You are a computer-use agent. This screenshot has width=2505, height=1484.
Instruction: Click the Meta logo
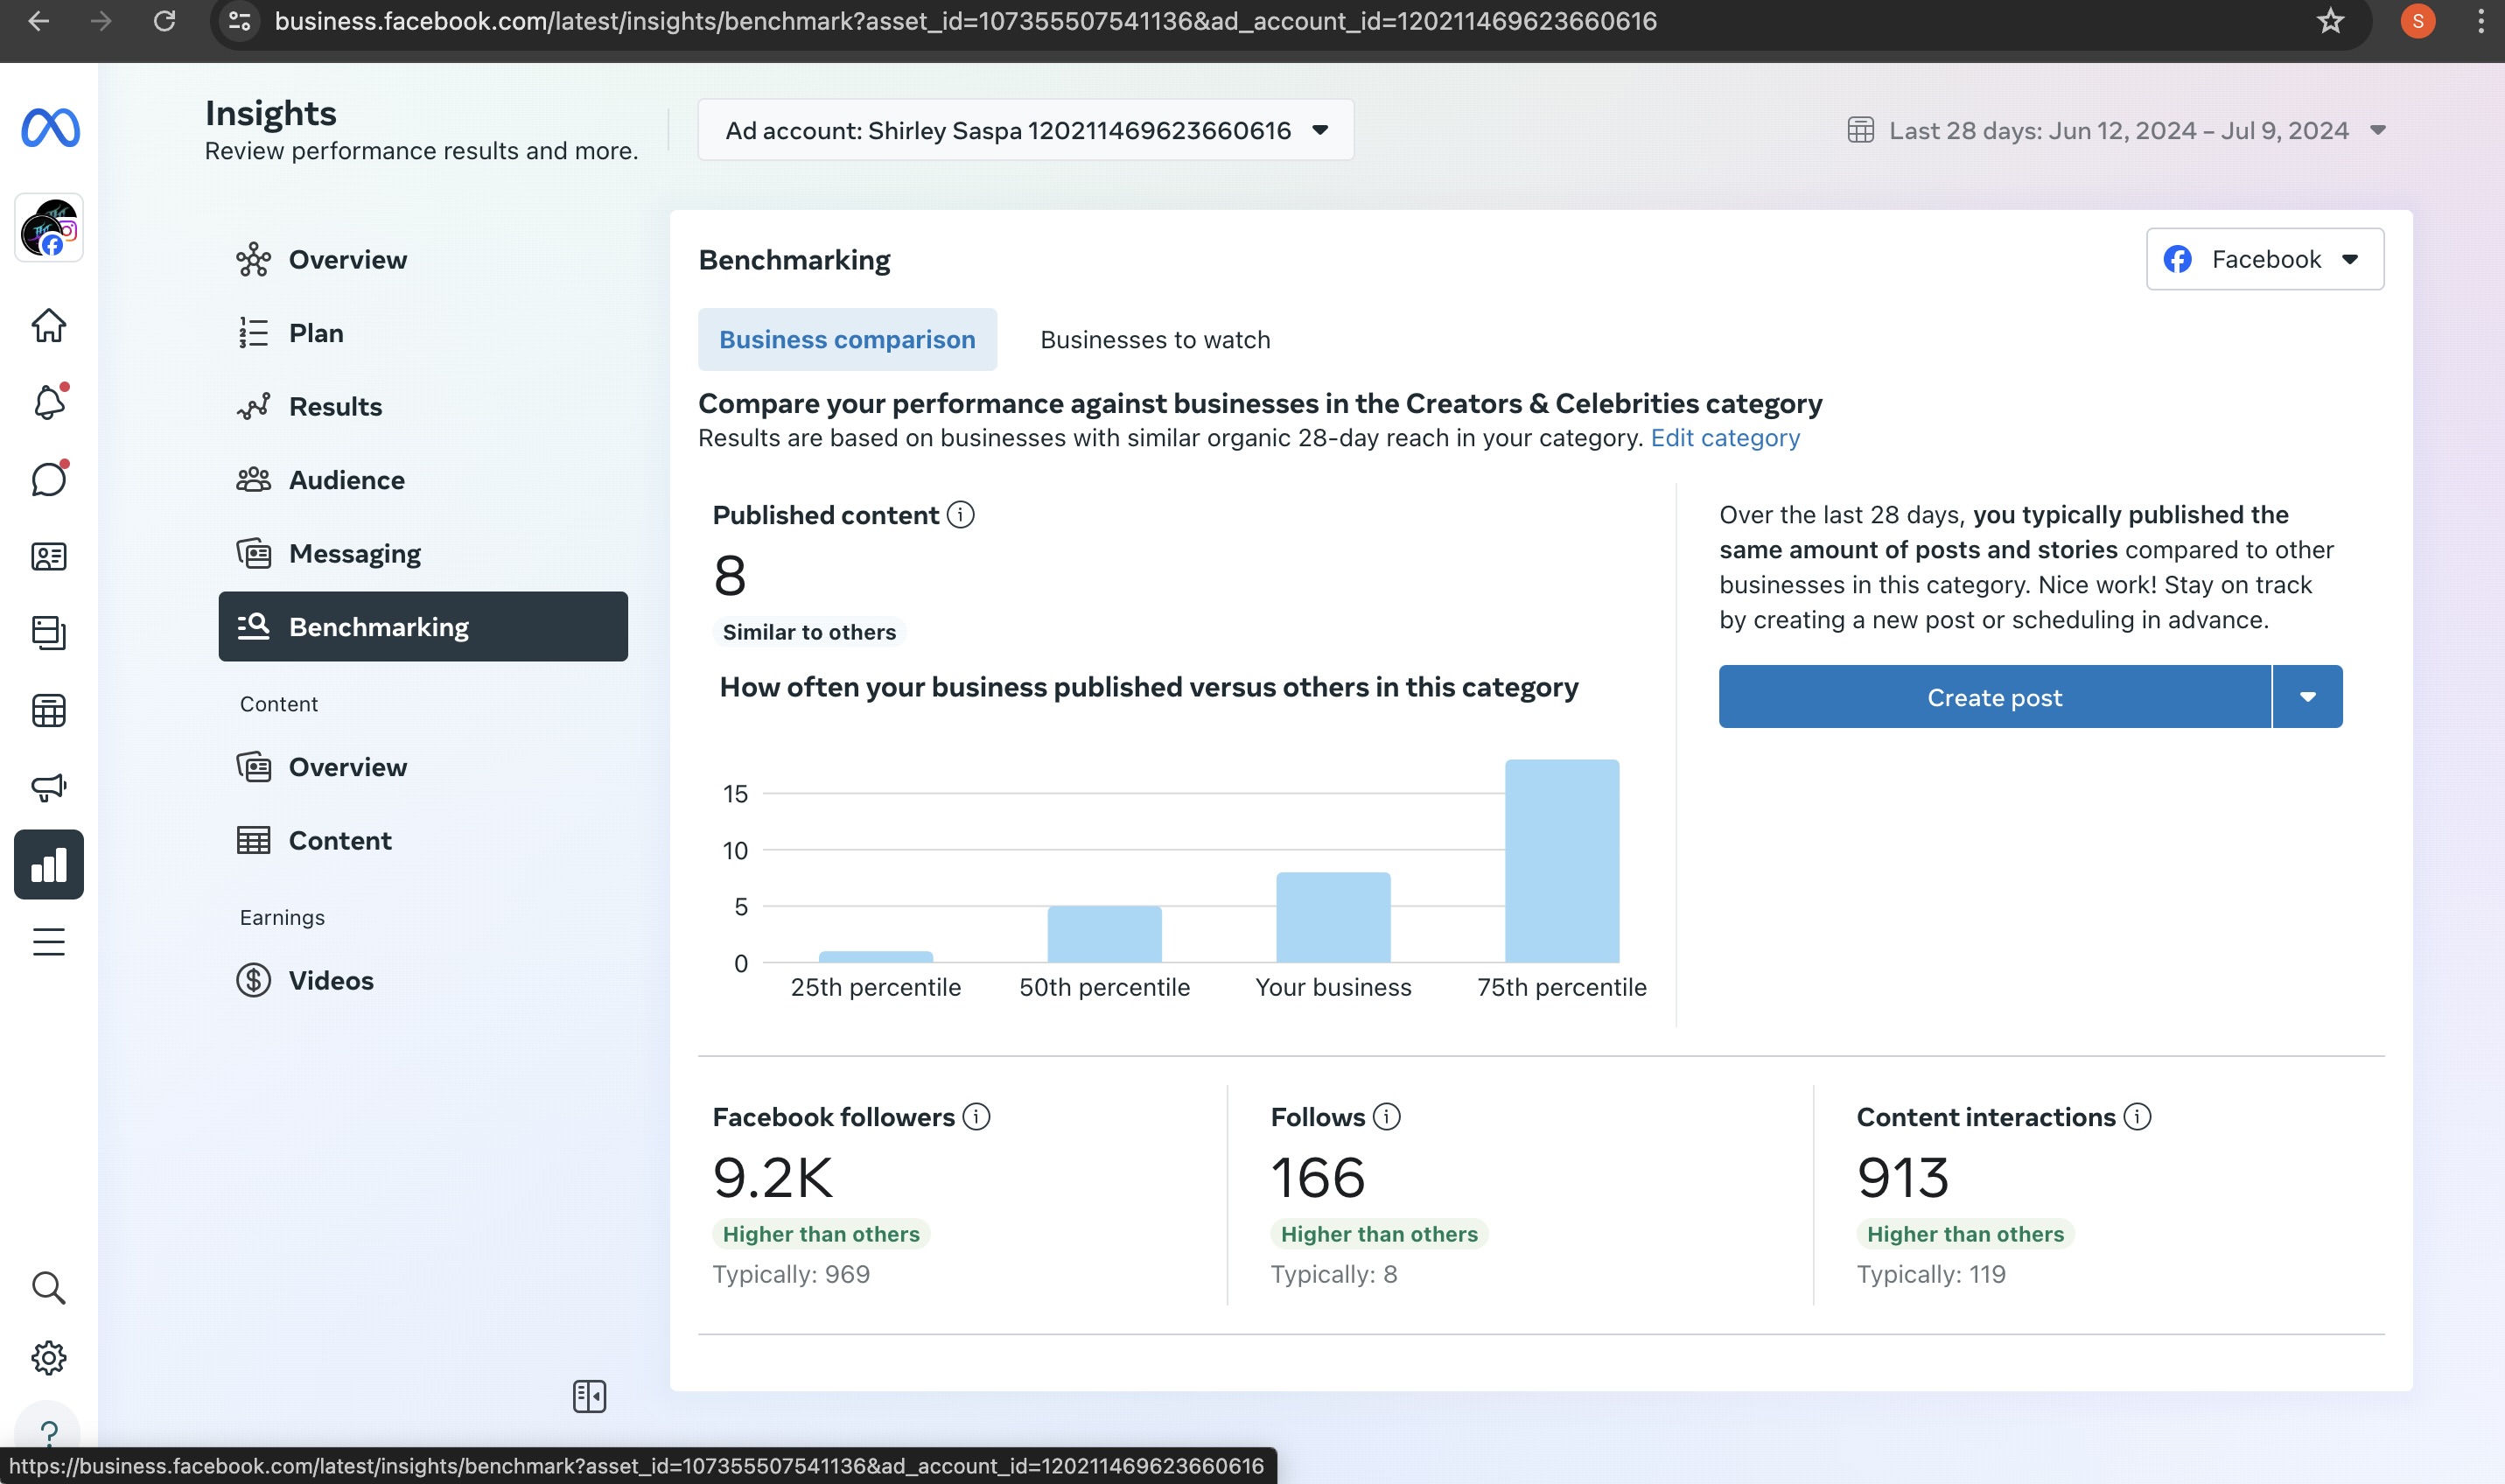(50, 128)
